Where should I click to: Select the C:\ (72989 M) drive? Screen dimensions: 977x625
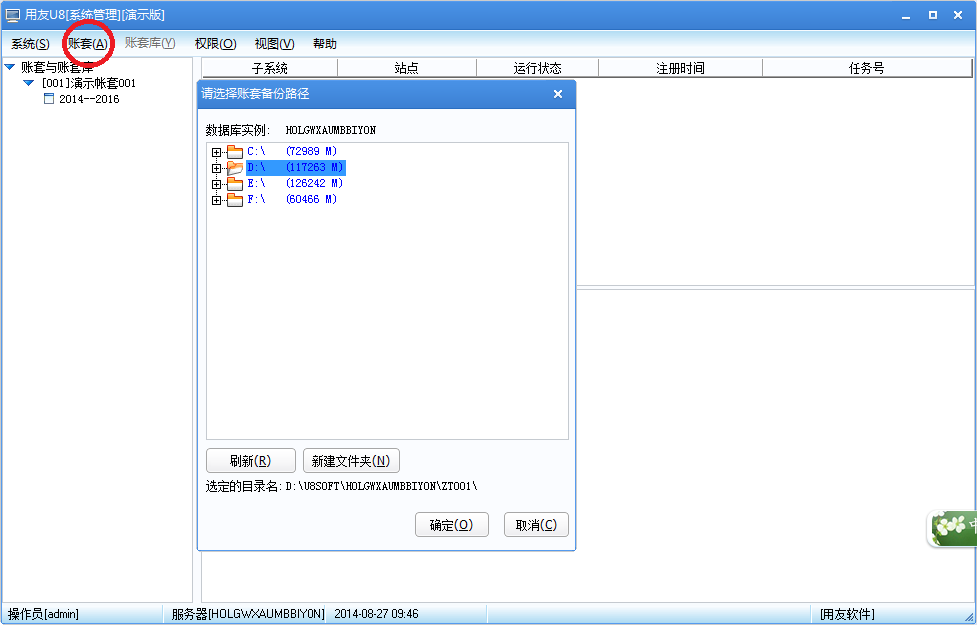point(292,151)
